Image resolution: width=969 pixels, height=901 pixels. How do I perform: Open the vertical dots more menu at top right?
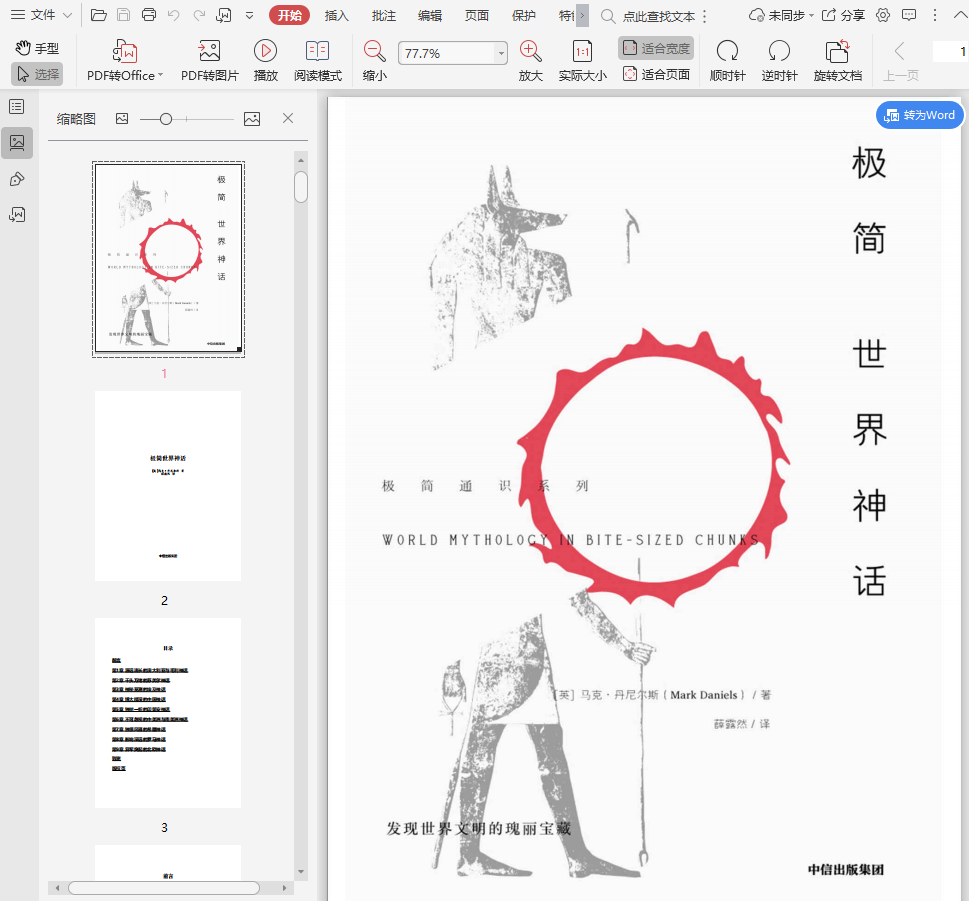(x=935, y=15)
